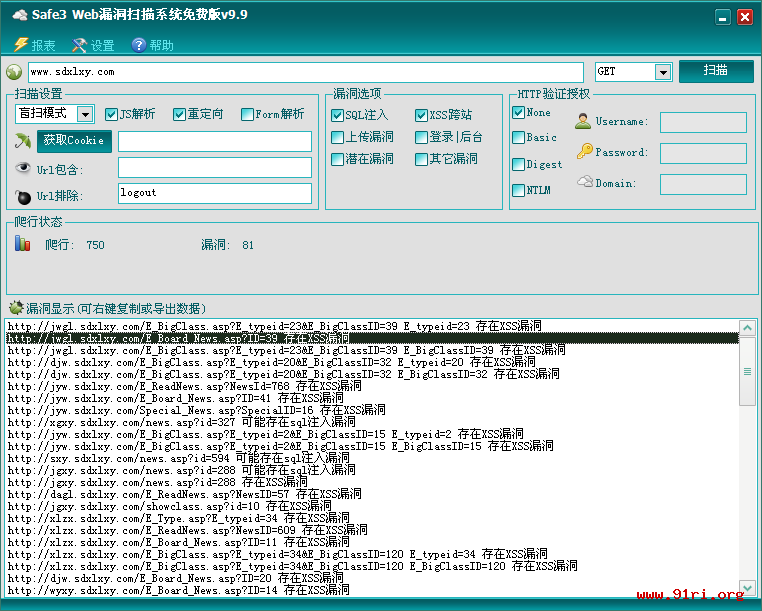This screenshot has width=762, height=611.
Task: Click the cloud icon beside Domain
Action: click(x=585, y=181)
